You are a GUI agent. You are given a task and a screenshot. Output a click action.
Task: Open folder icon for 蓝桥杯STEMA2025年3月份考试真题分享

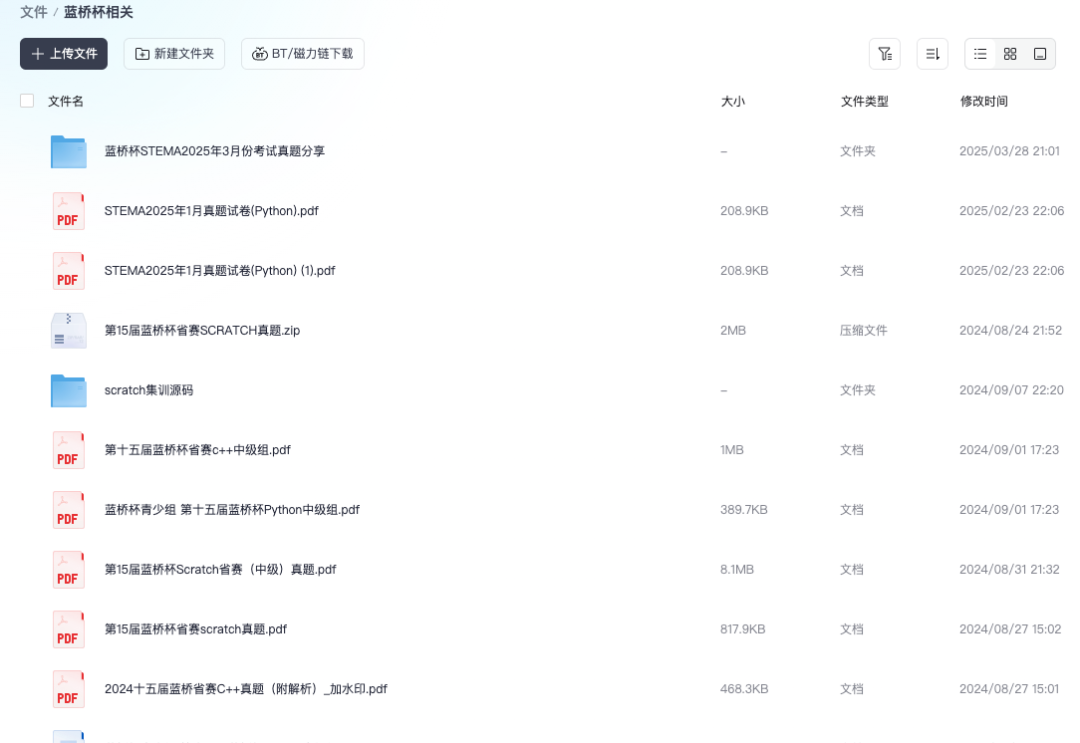68,151
